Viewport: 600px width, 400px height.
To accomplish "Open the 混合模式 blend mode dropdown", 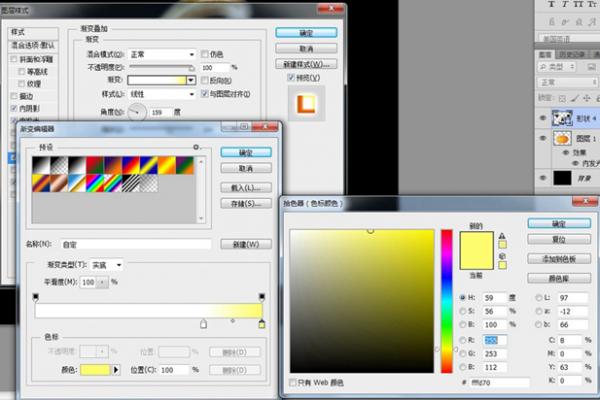I will pyautogui.click(x=161, y=54).
